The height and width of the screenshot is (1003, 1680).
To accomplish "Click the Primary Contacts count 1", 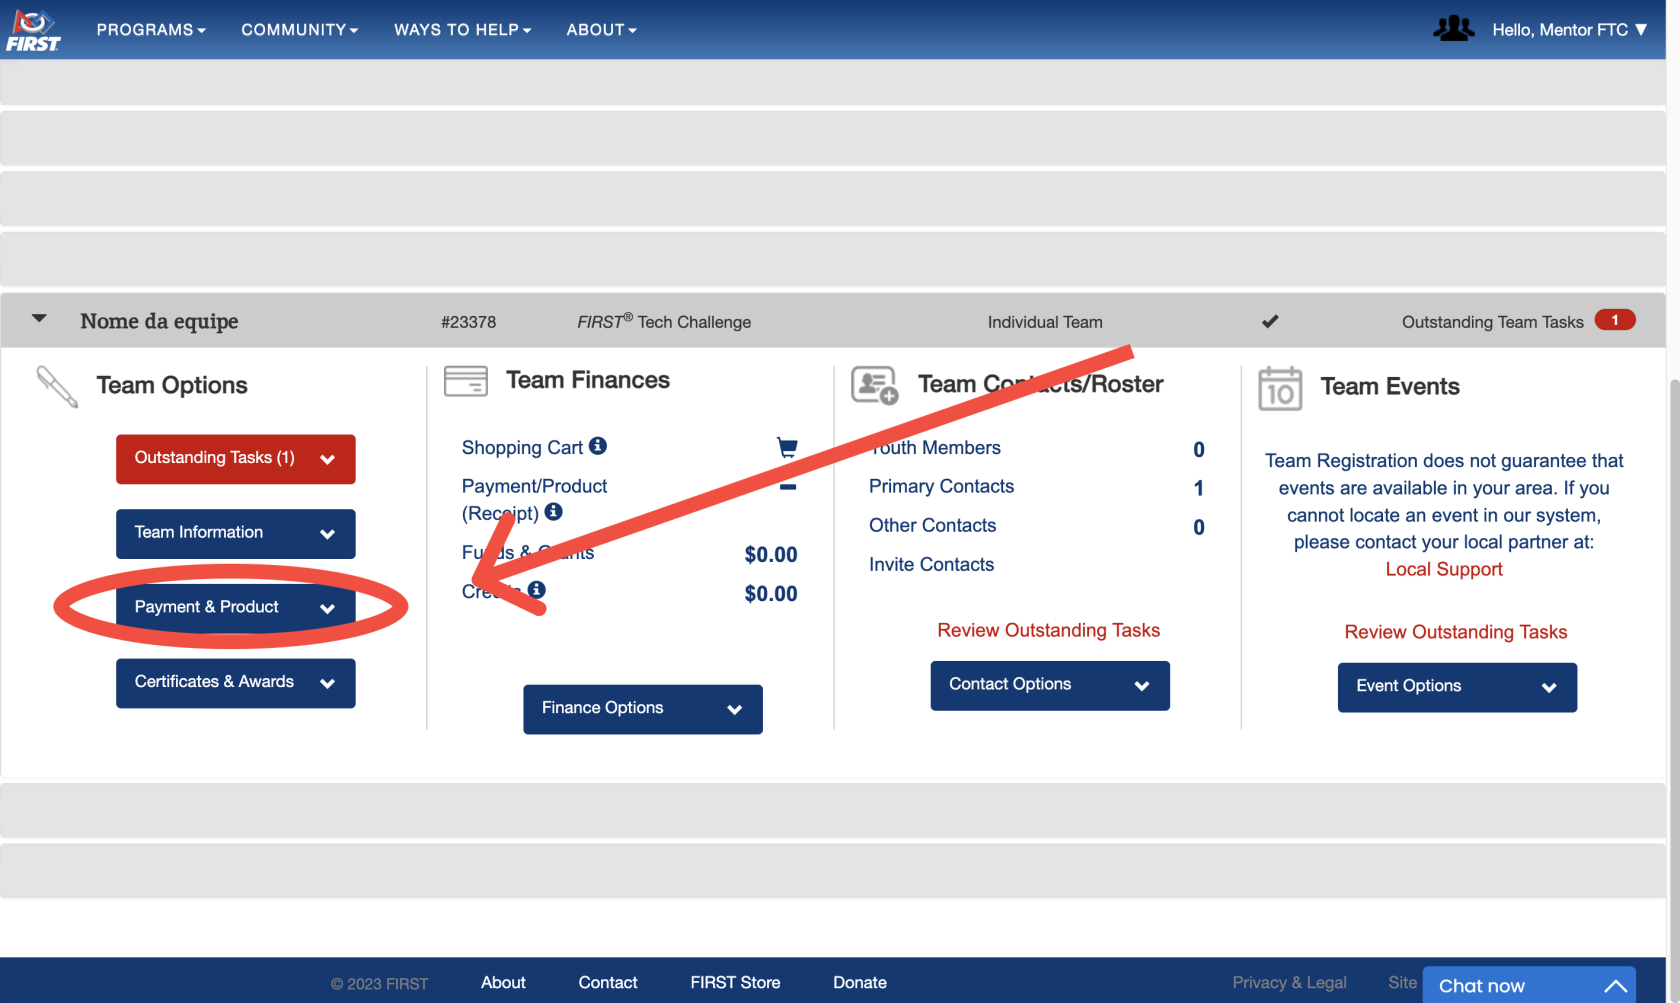I will click(x=1198, y=488).
